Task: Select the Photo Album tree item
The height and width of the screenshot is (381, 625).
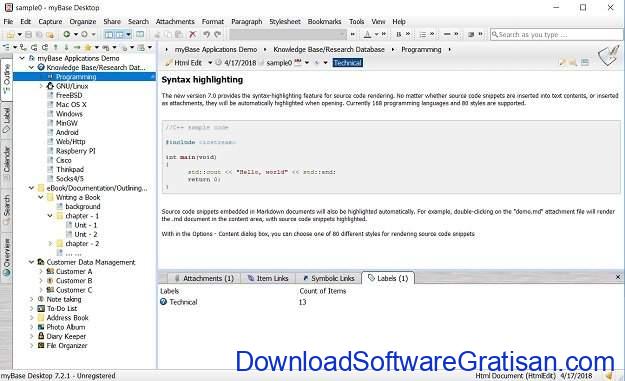Action: 66,327
